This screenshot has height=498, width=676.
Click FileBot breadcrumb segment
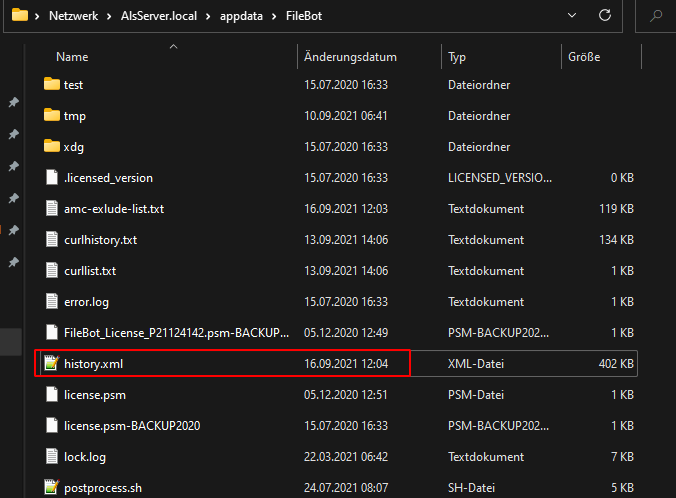click(304, 16)
